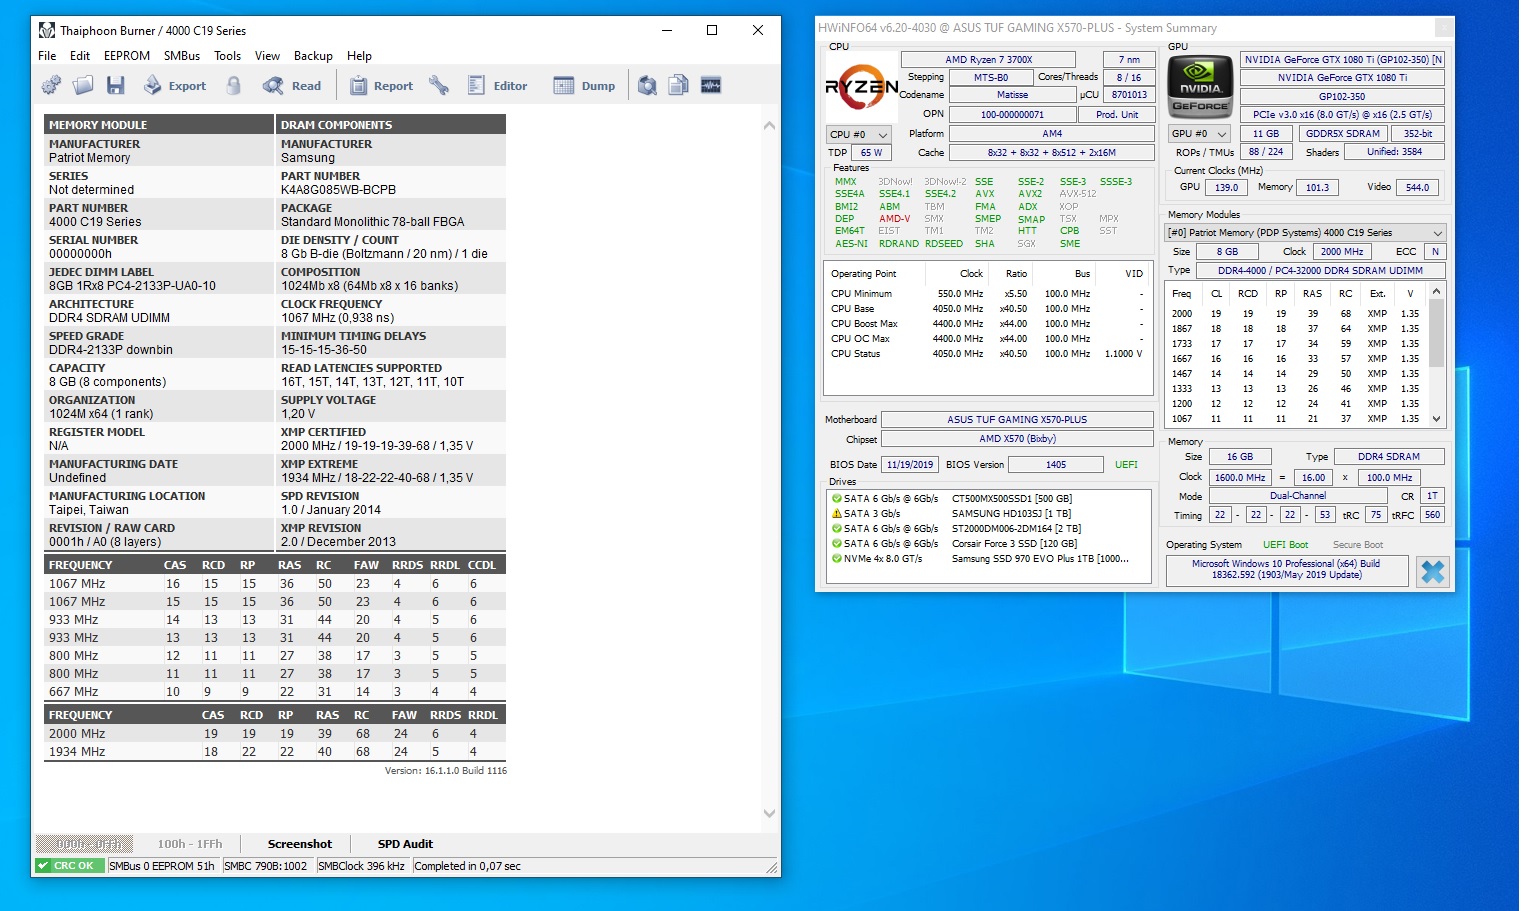Click the Windows 10 Professional OS field
Image resolution: width=1536 pixels, height=911 pixels.
click(x=1286, y=569)
